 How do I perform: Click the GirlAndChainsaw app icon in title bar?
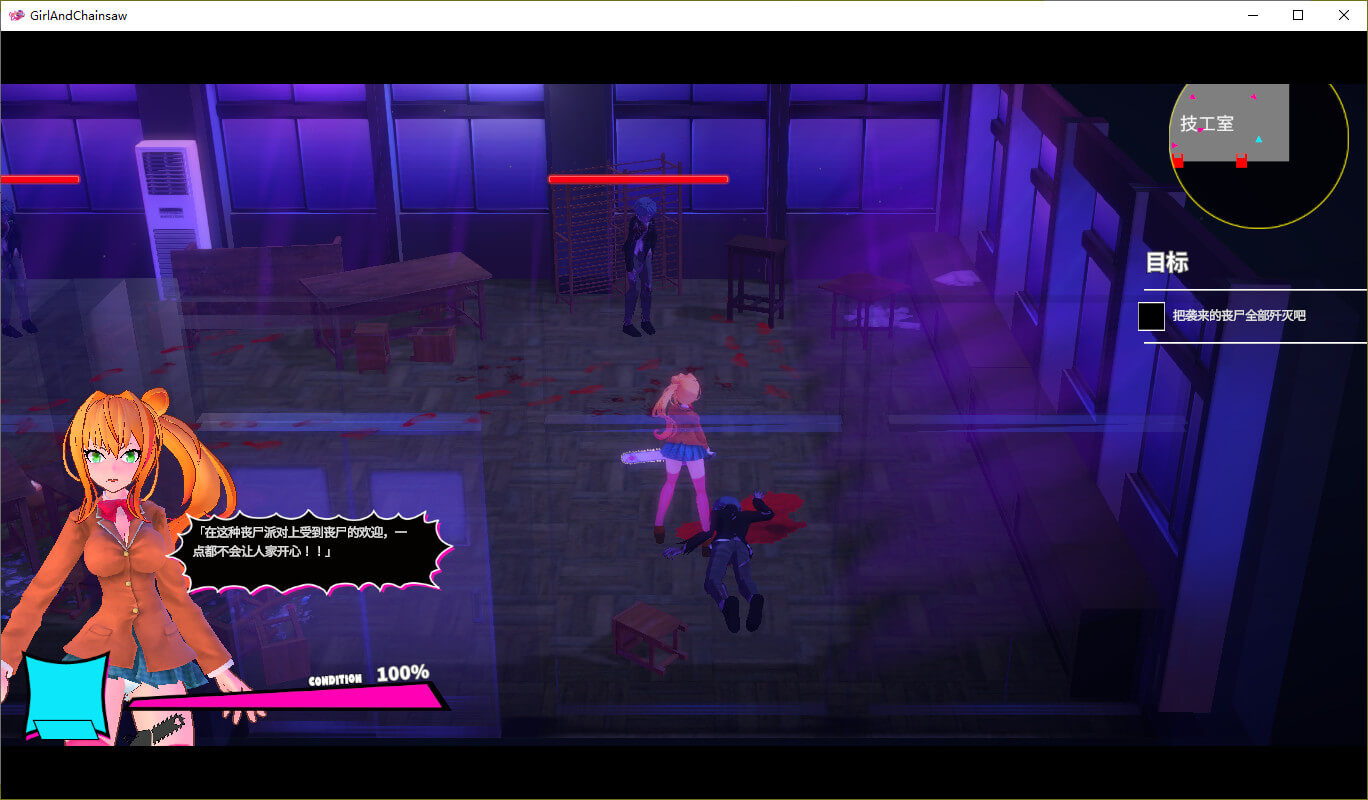coord(16,15)
